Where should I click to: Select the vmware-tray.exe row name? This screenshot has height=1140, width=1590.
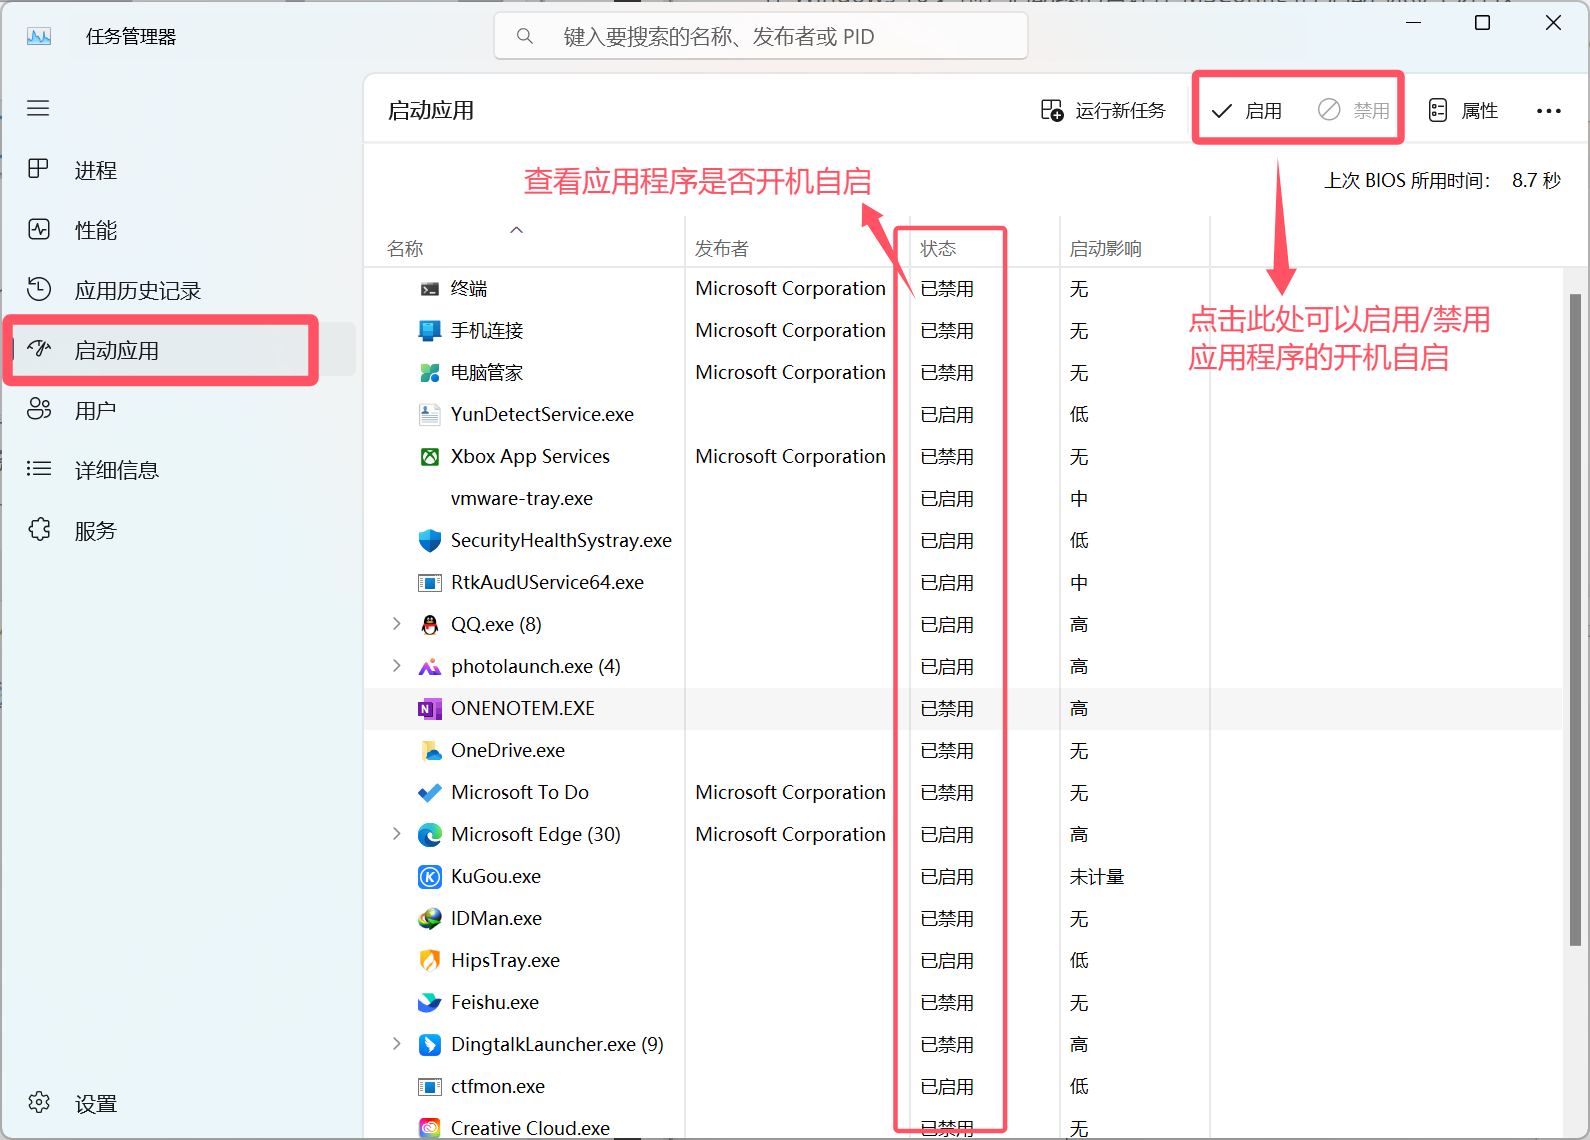pos(522,499)
